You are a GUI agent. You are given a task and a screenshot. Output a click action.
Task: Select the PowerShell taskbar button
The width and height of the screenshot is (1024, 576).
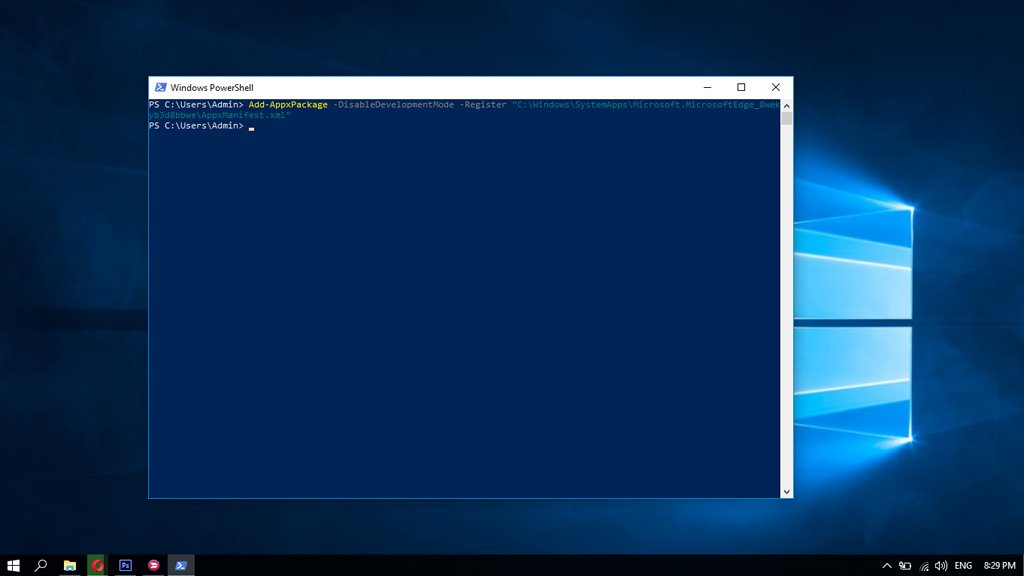pyautogui.click(x=181, y=566)
